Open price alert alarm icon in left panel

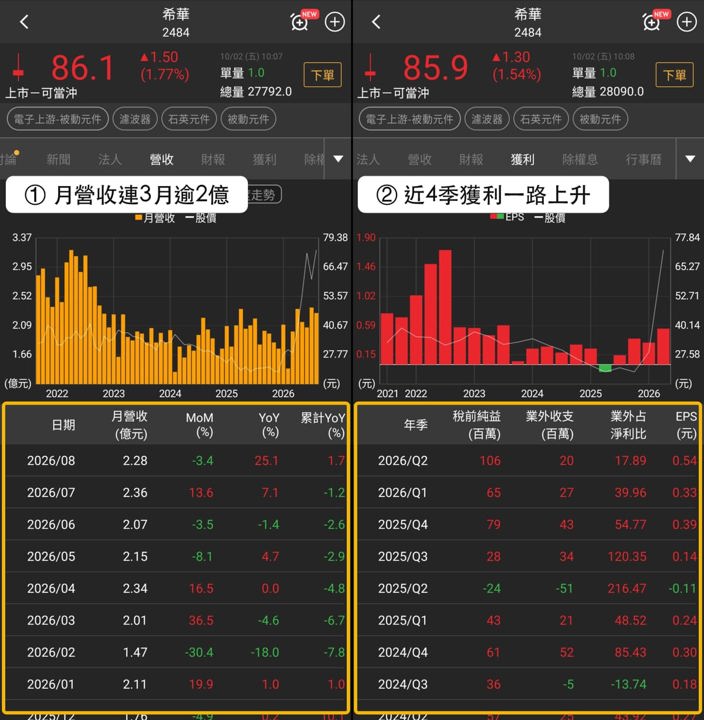(x=300, y=21)
